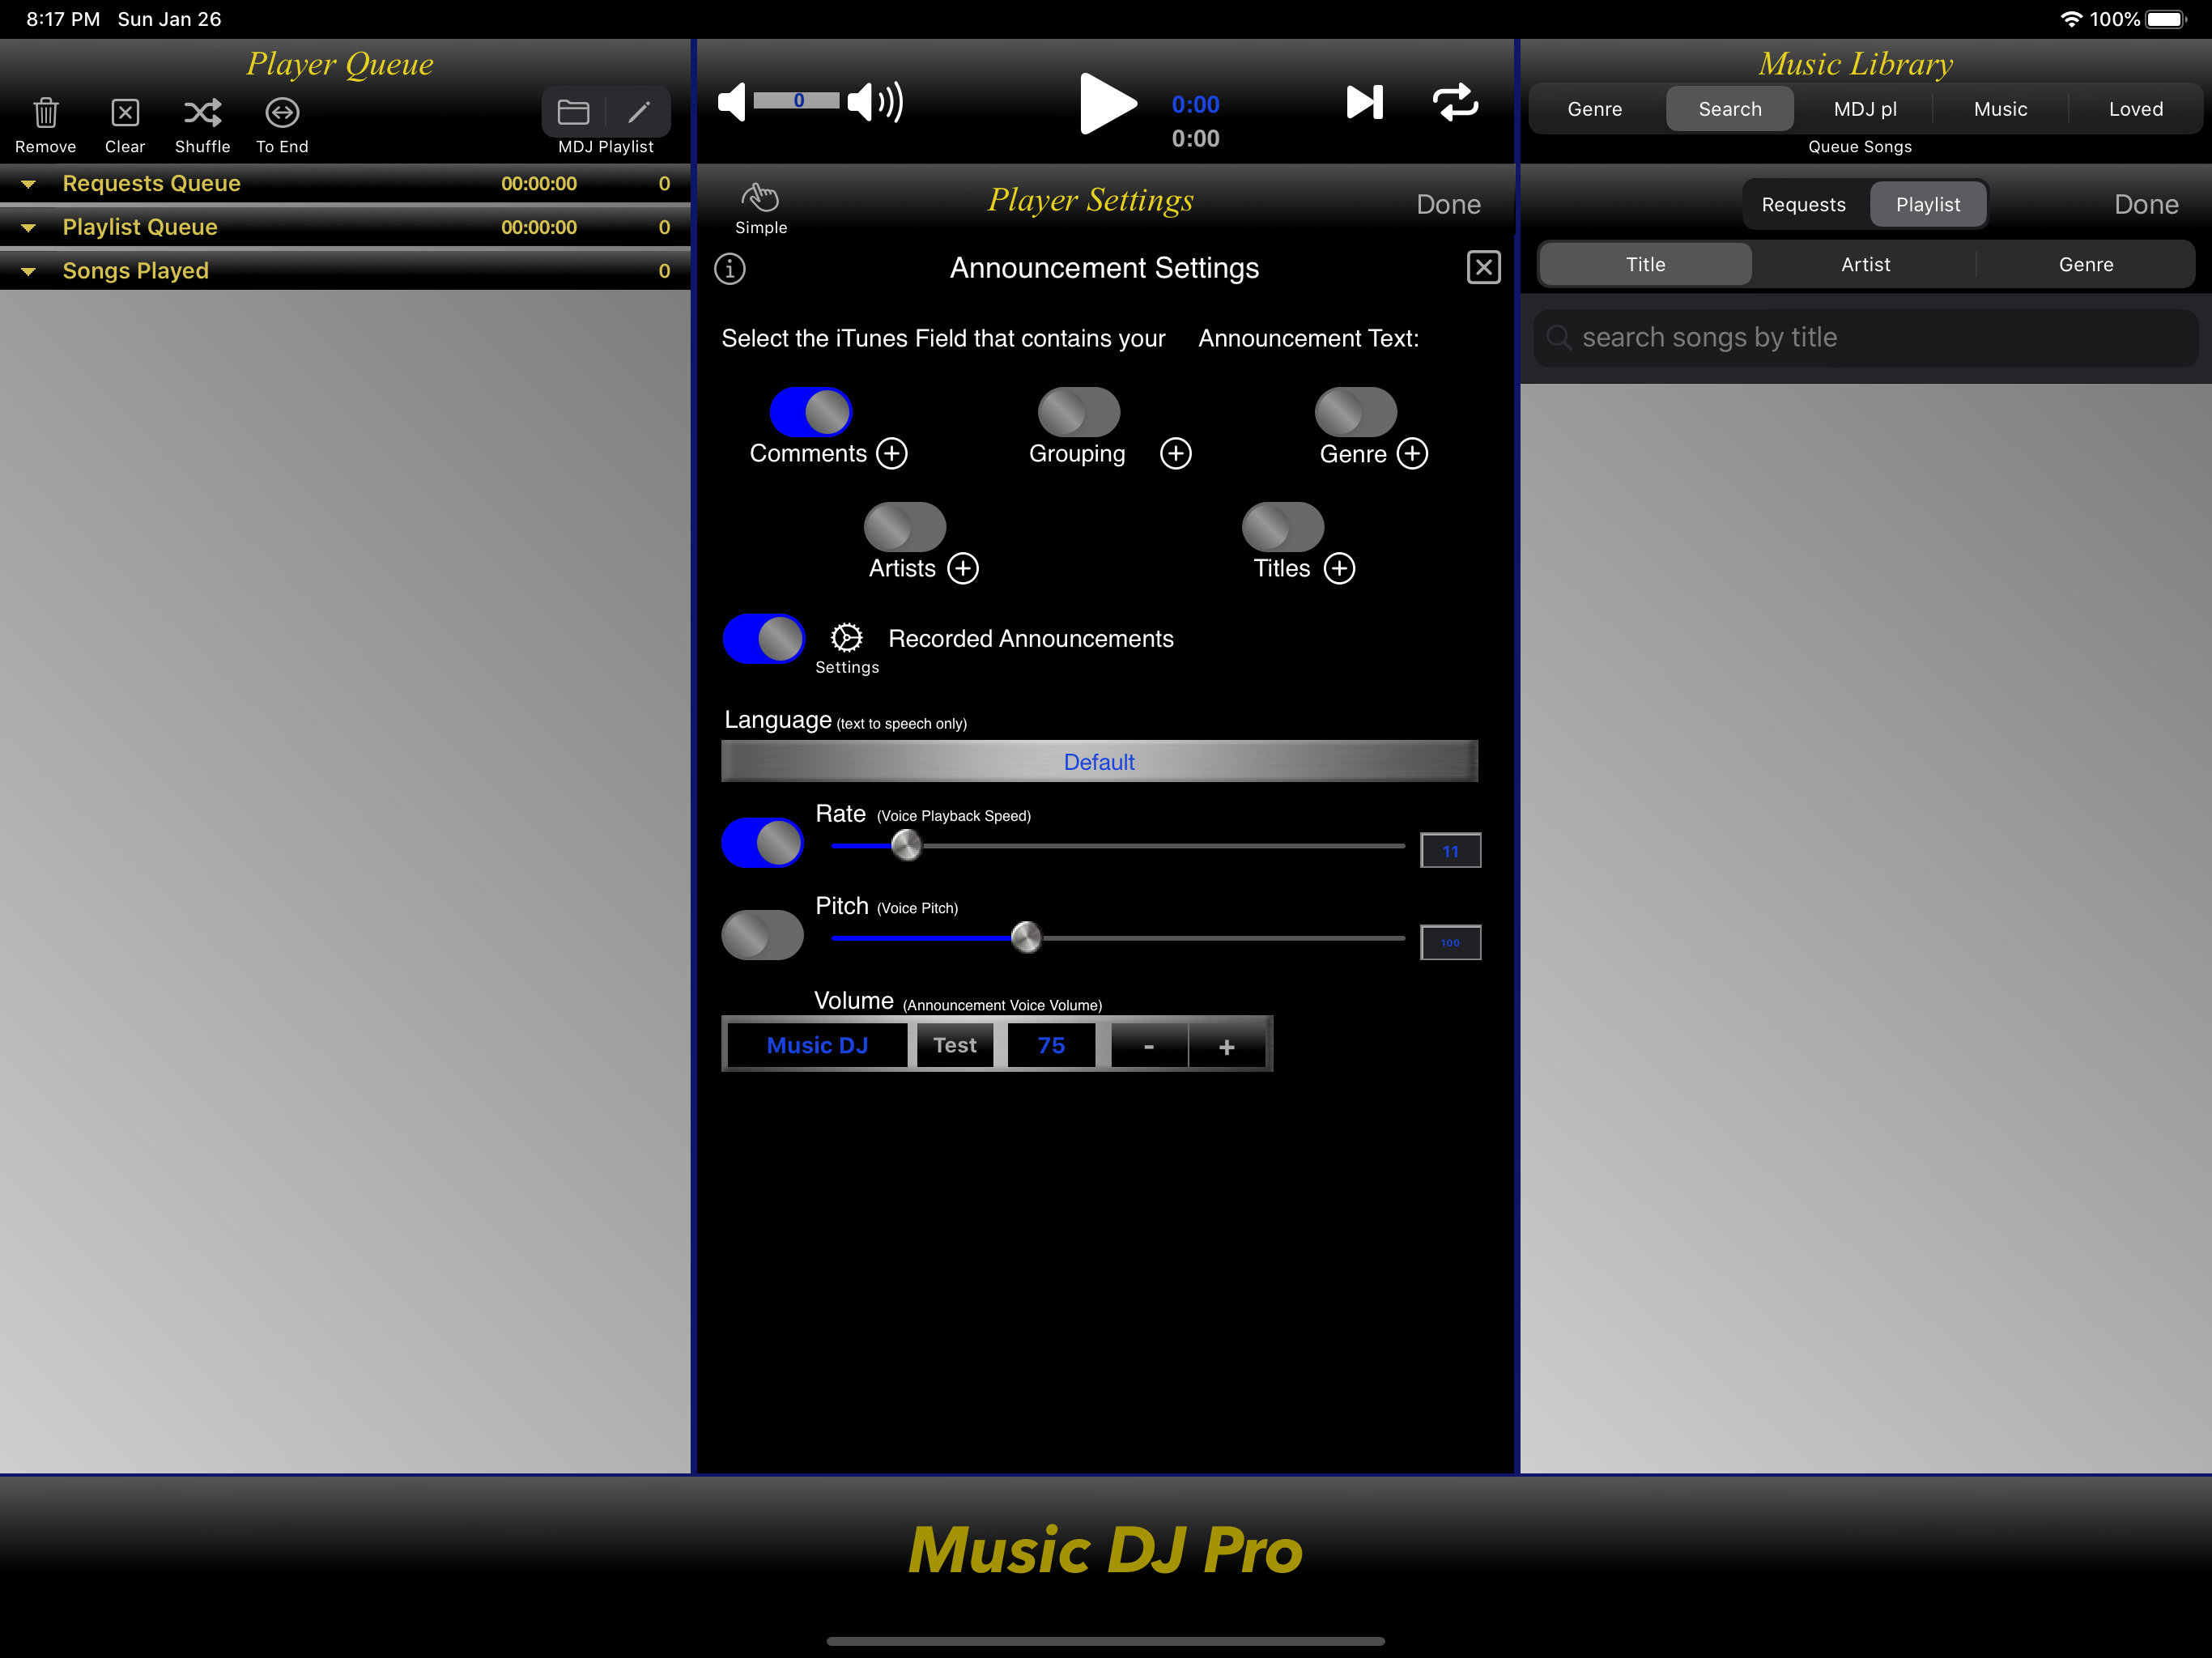Add a Comments announcement with plus icon

[x=892, y=453]
